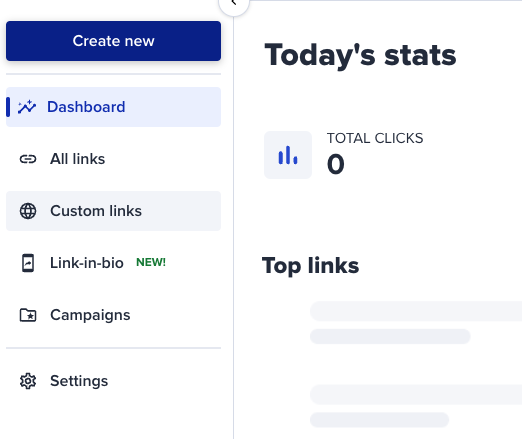522x439 pixels.
Task: Click the first loading Top links placeholder
Action: pos(416,311)
